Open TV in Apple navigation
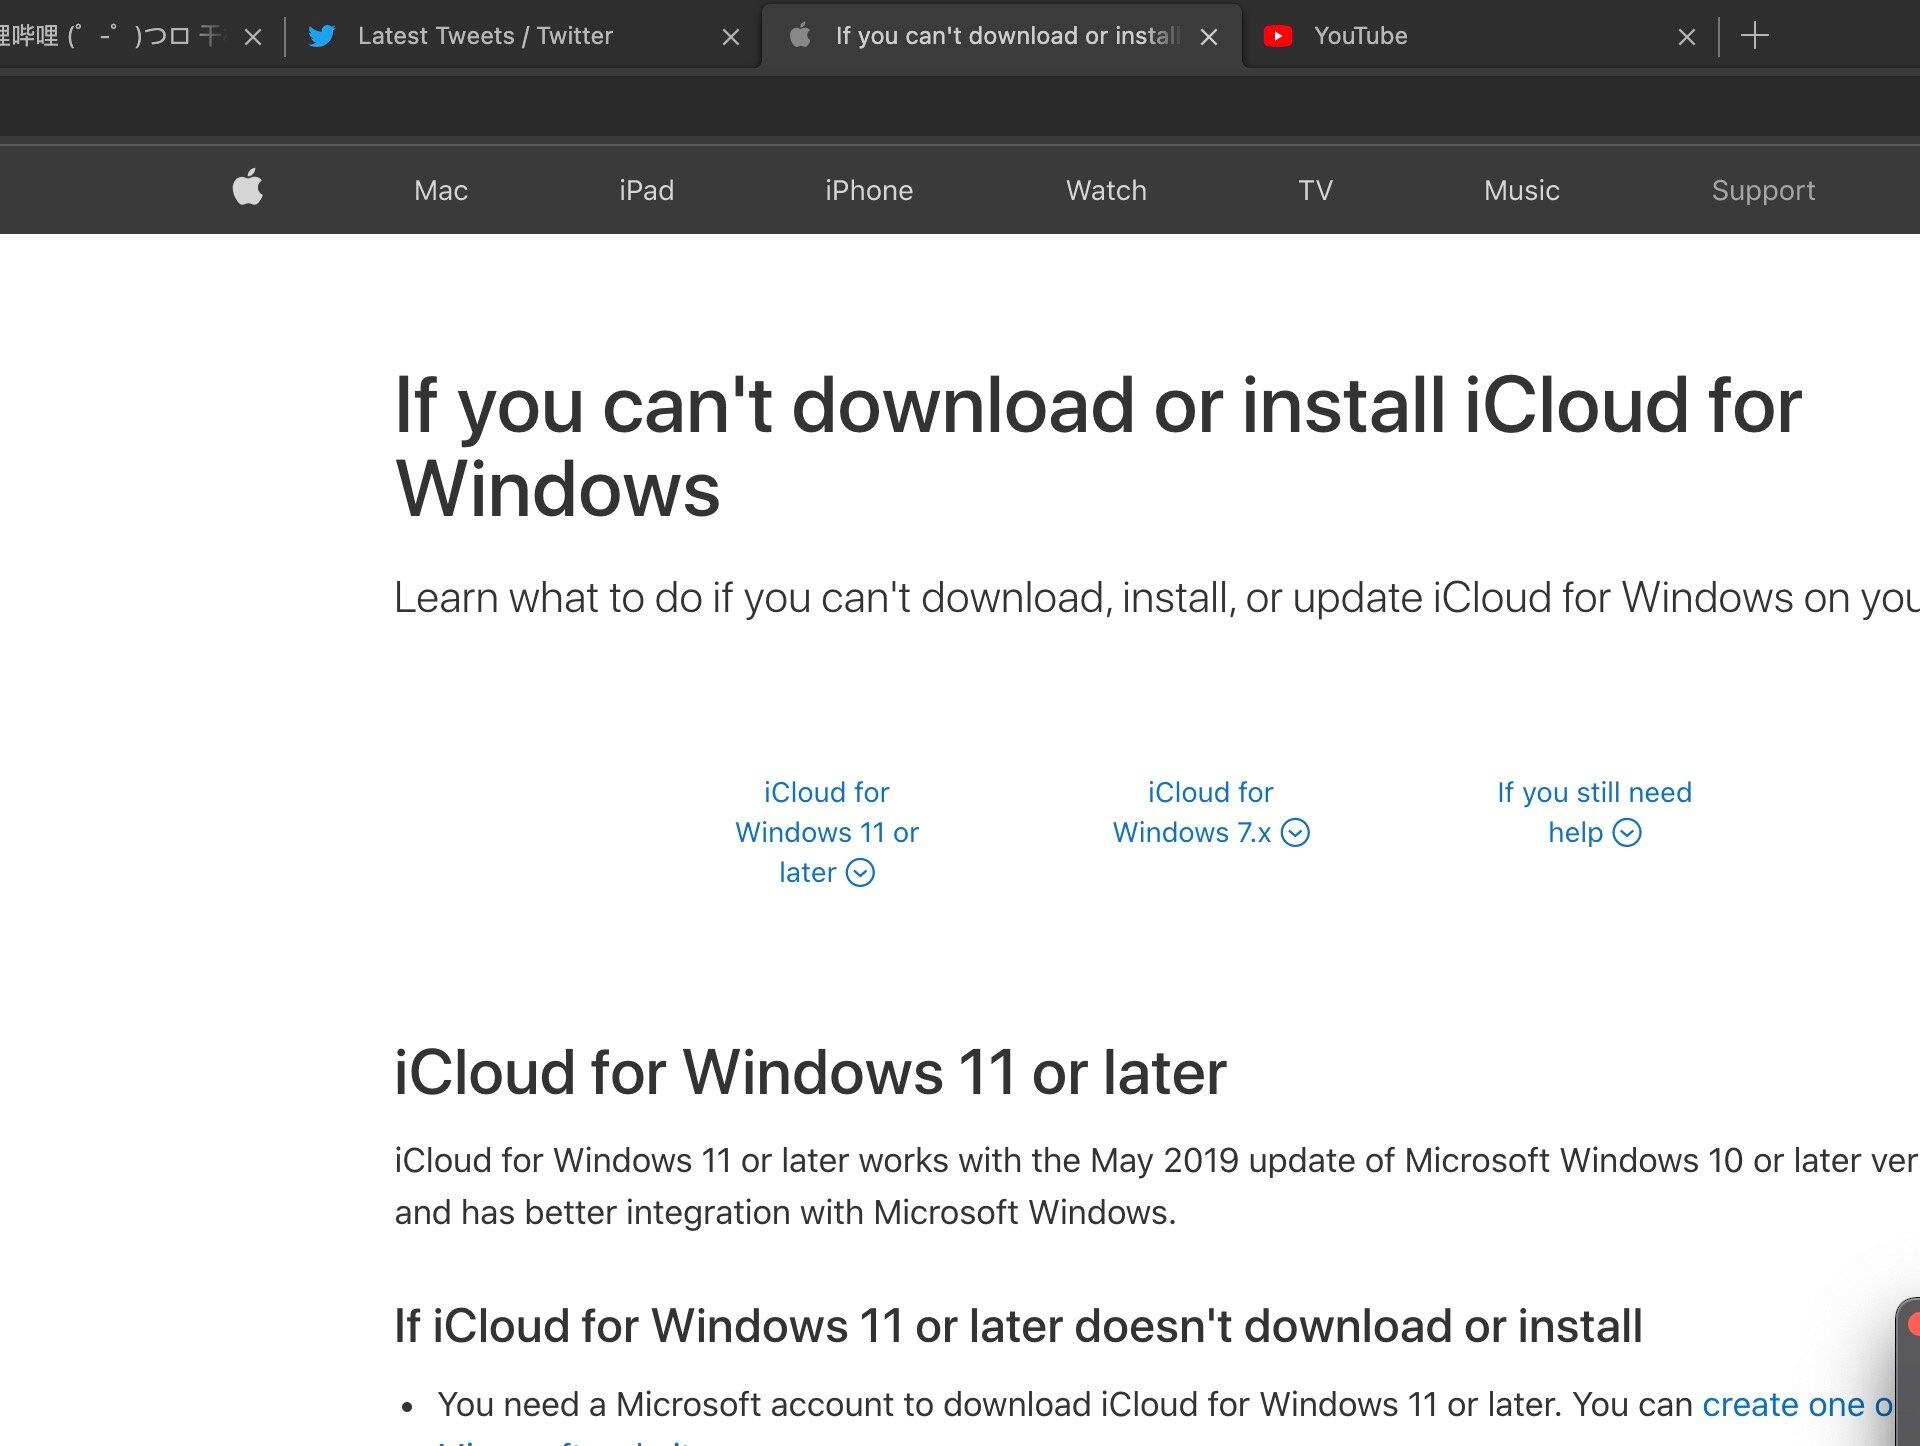The image size is (1920, 1446). coord(1315,190)
